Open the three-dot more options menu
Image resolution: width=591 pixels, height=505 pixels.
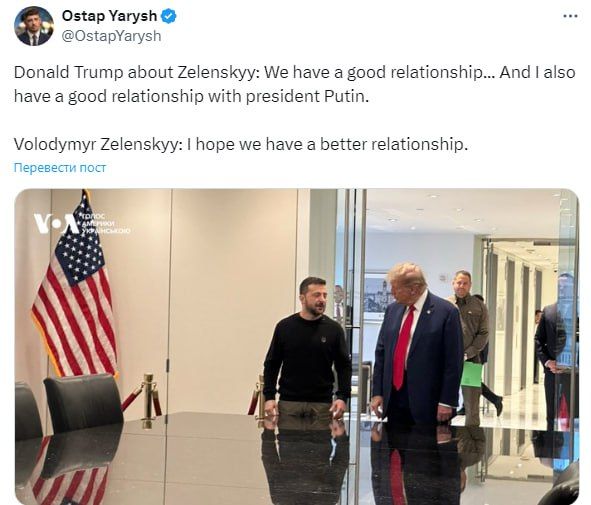coord(570,16)
